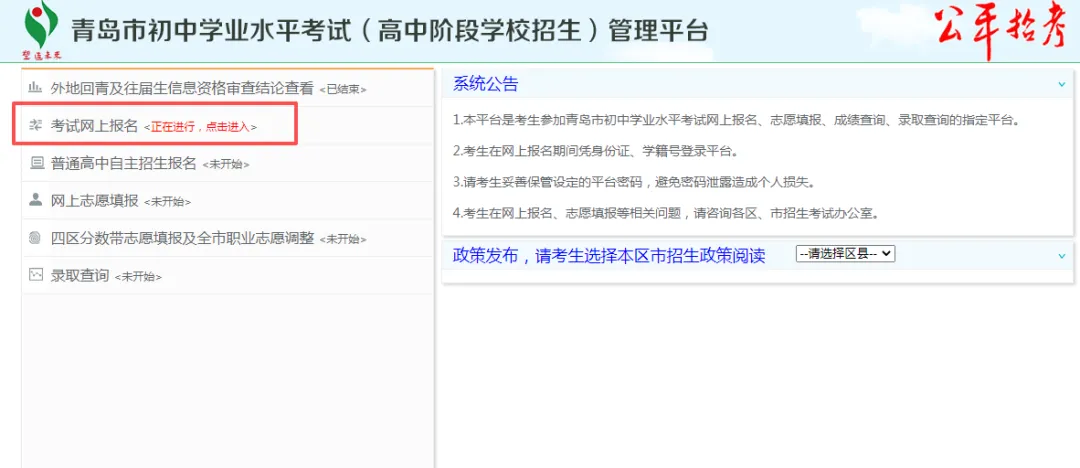Collapse the 政策发布 panel chevron

pos(1061,256)
